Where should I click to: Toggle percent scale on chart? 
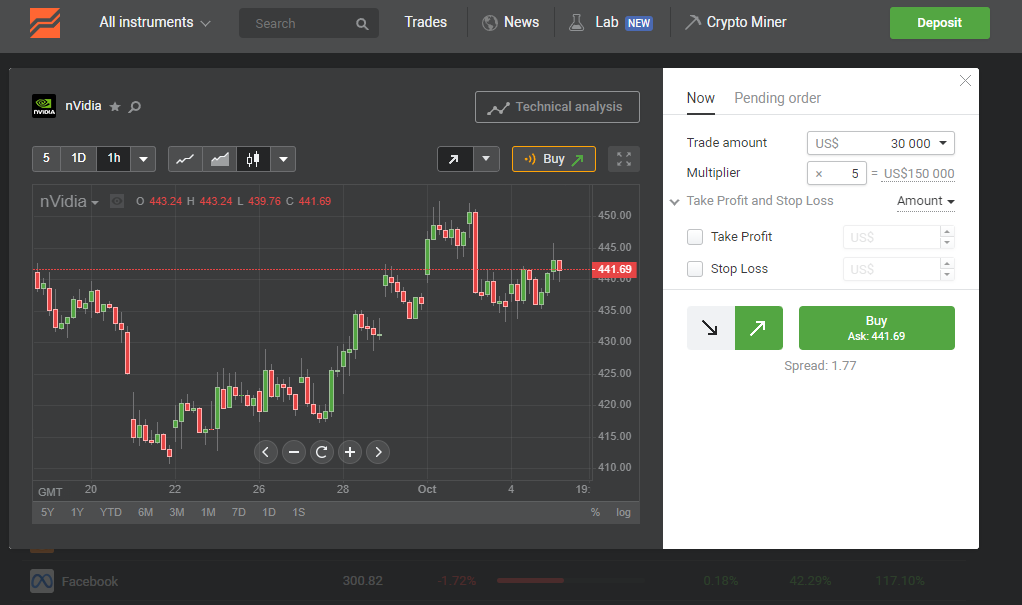(595, 512)
